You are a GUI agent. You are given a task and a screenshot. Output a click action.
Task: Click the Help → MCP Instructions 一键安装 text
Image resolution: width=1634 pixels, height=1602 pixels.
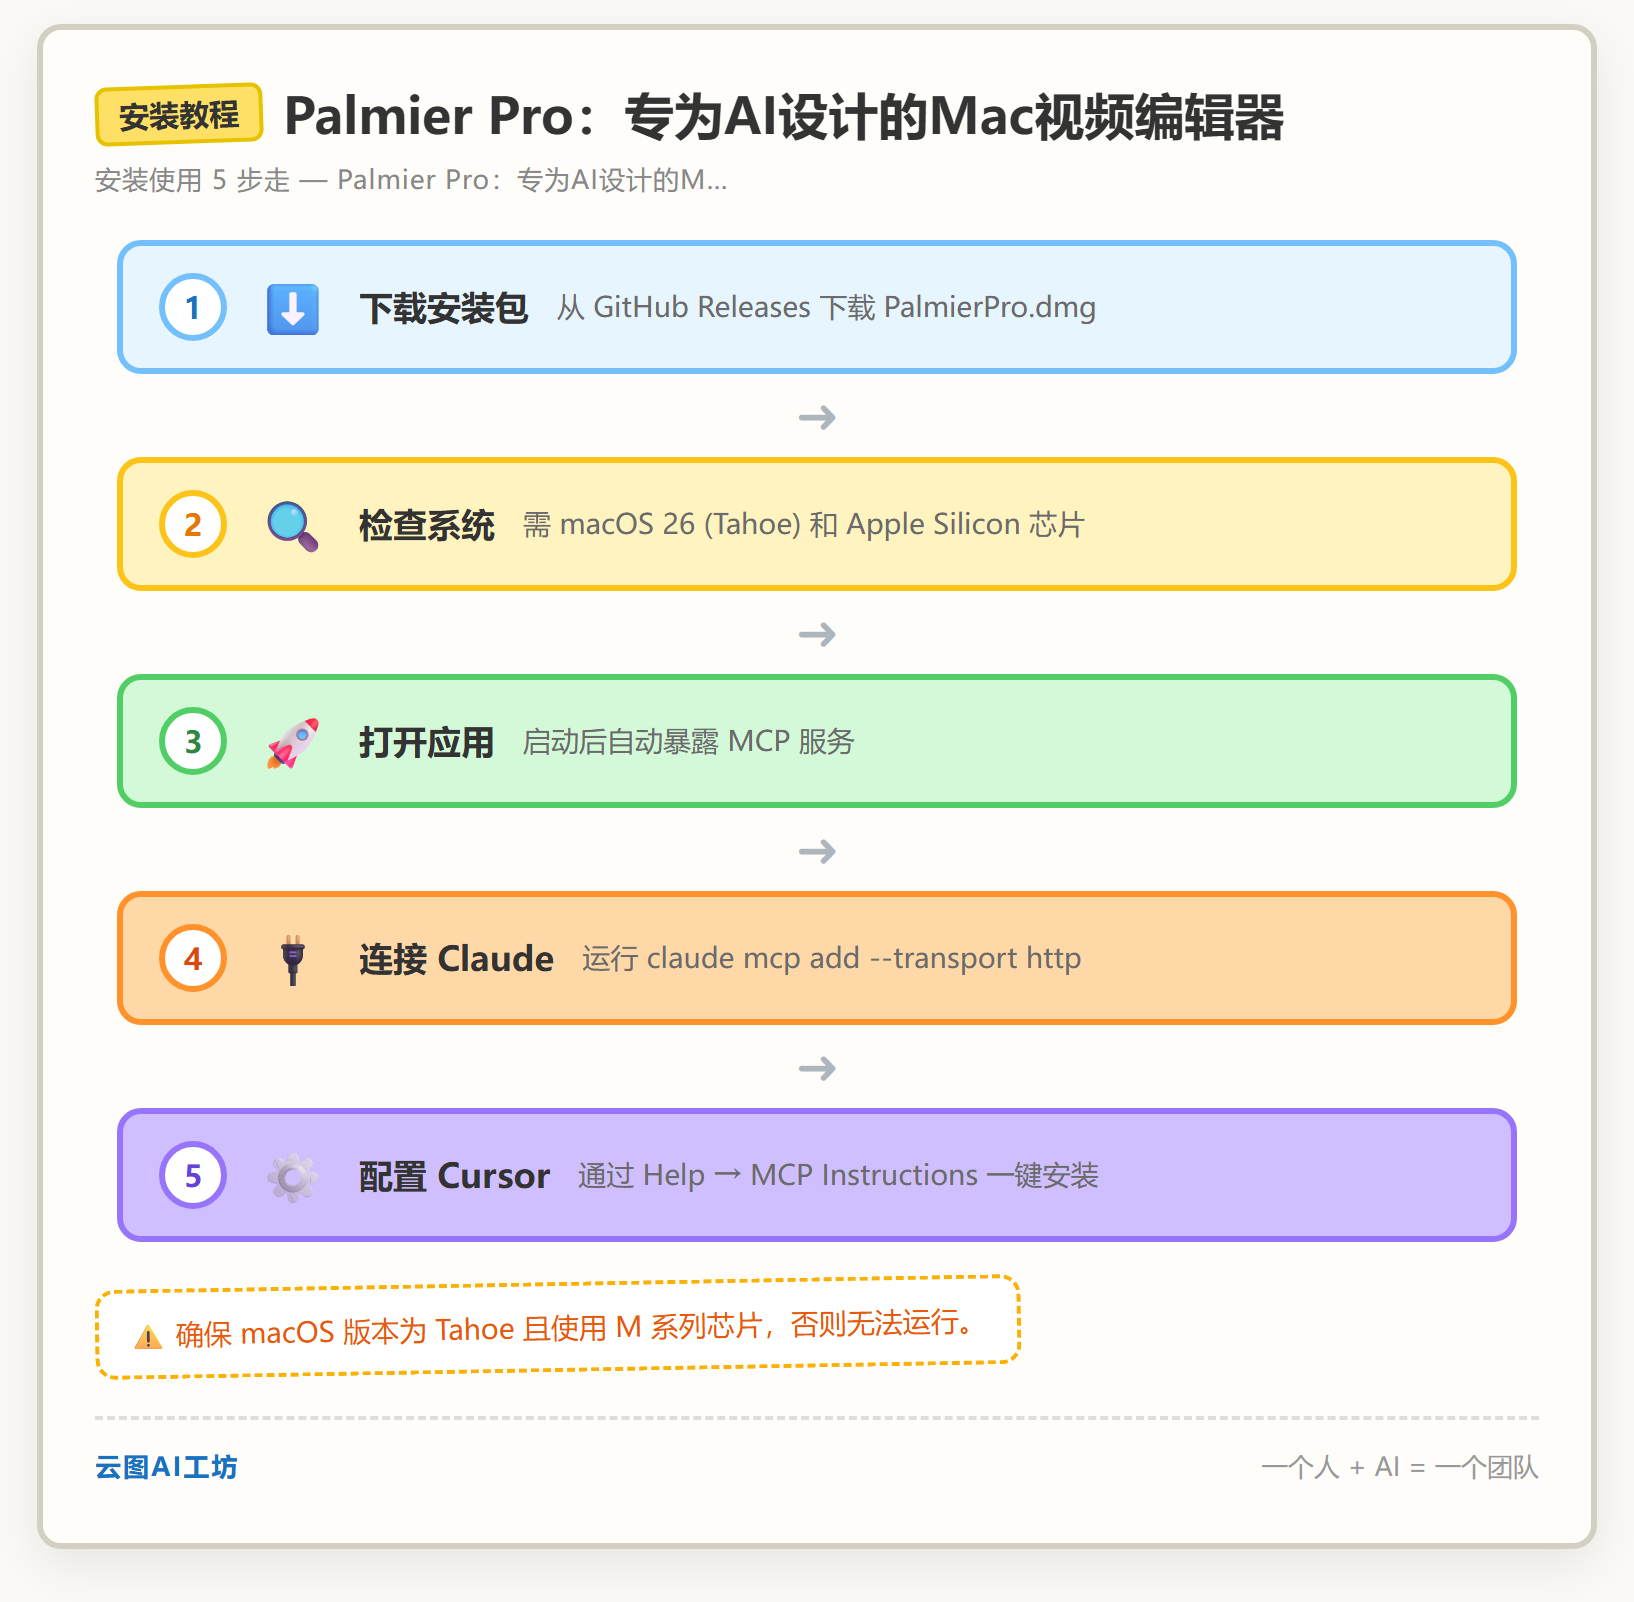point(838,1175)
